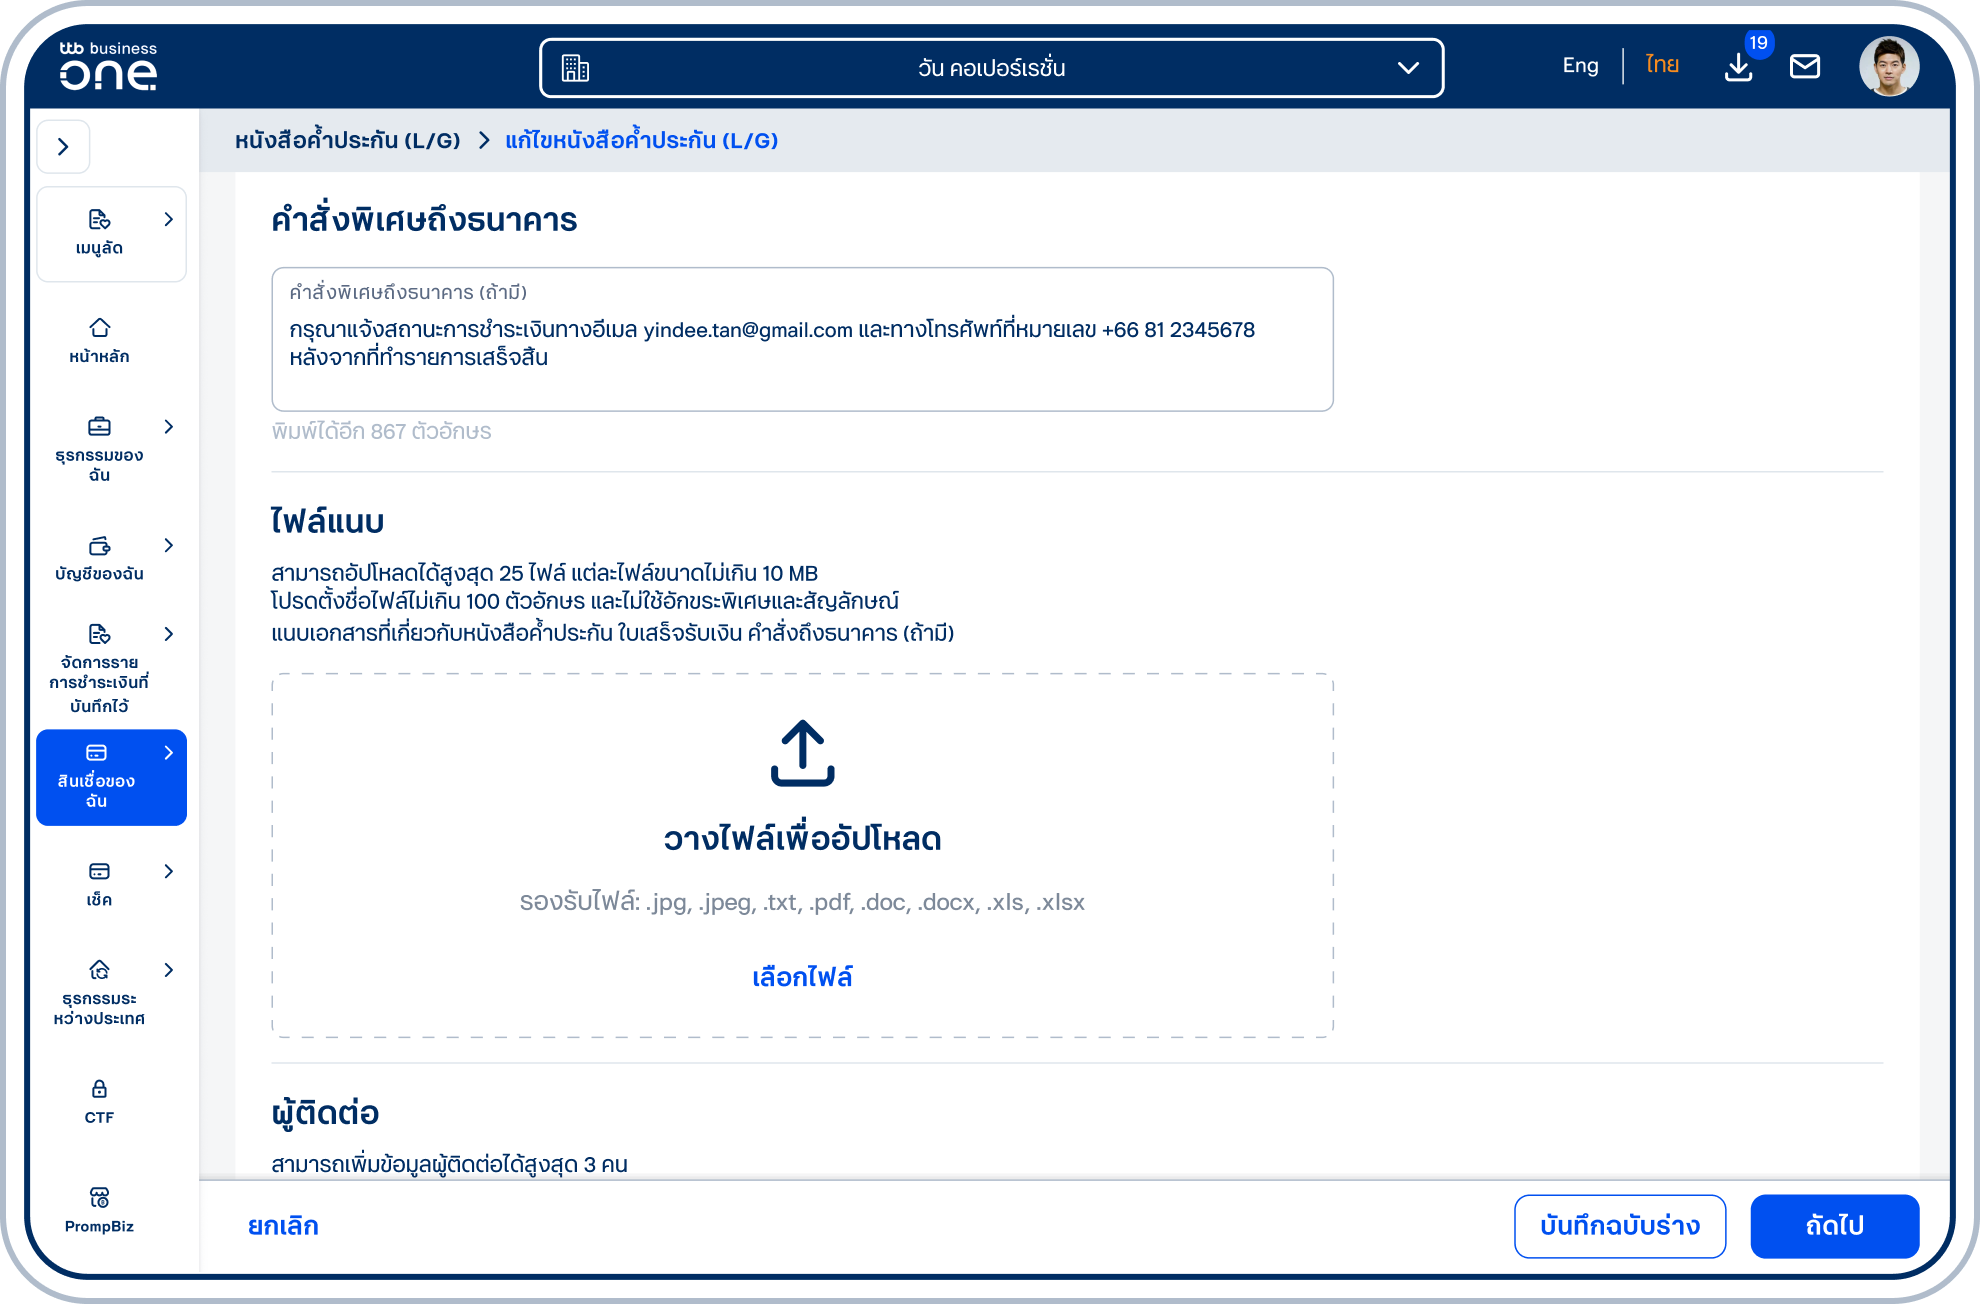Expand the บัญชีของฉัน chevron
This screenshot has height=1304, width=1980.
(x=169, y=545)
